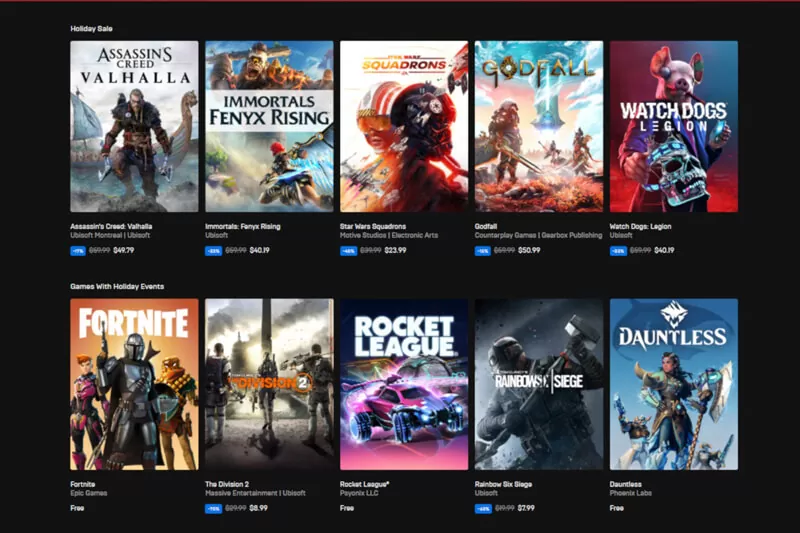Click the blue discount badge for Rainbow Six Siege
800x533 pixels.
(483, 509)
